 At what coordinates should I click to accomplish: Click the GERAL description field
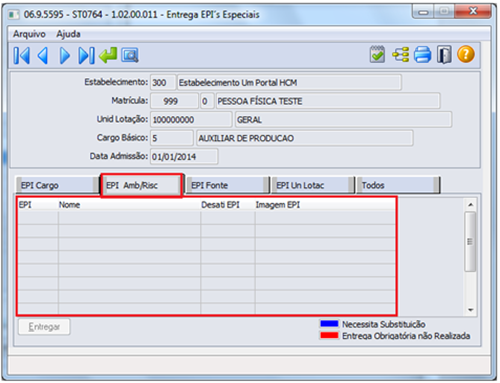pyautogui.click(x=343, y=120)
